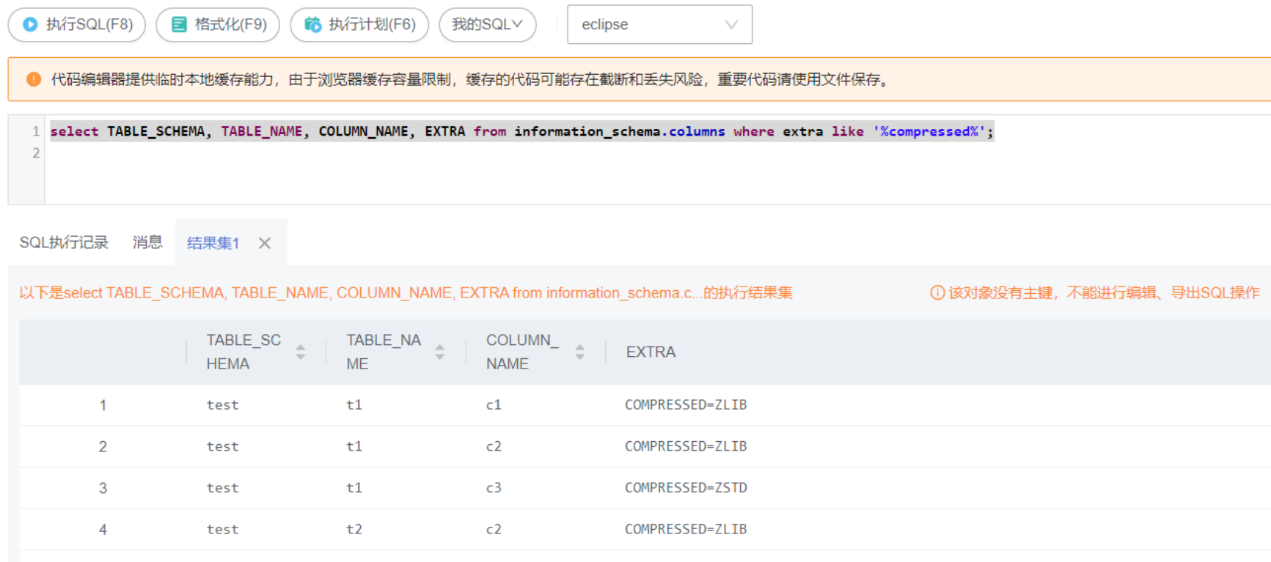The width and height of the screenshot is (1271, 562).
Task: Click the test cell in row 3
Action: pos(223,488)
